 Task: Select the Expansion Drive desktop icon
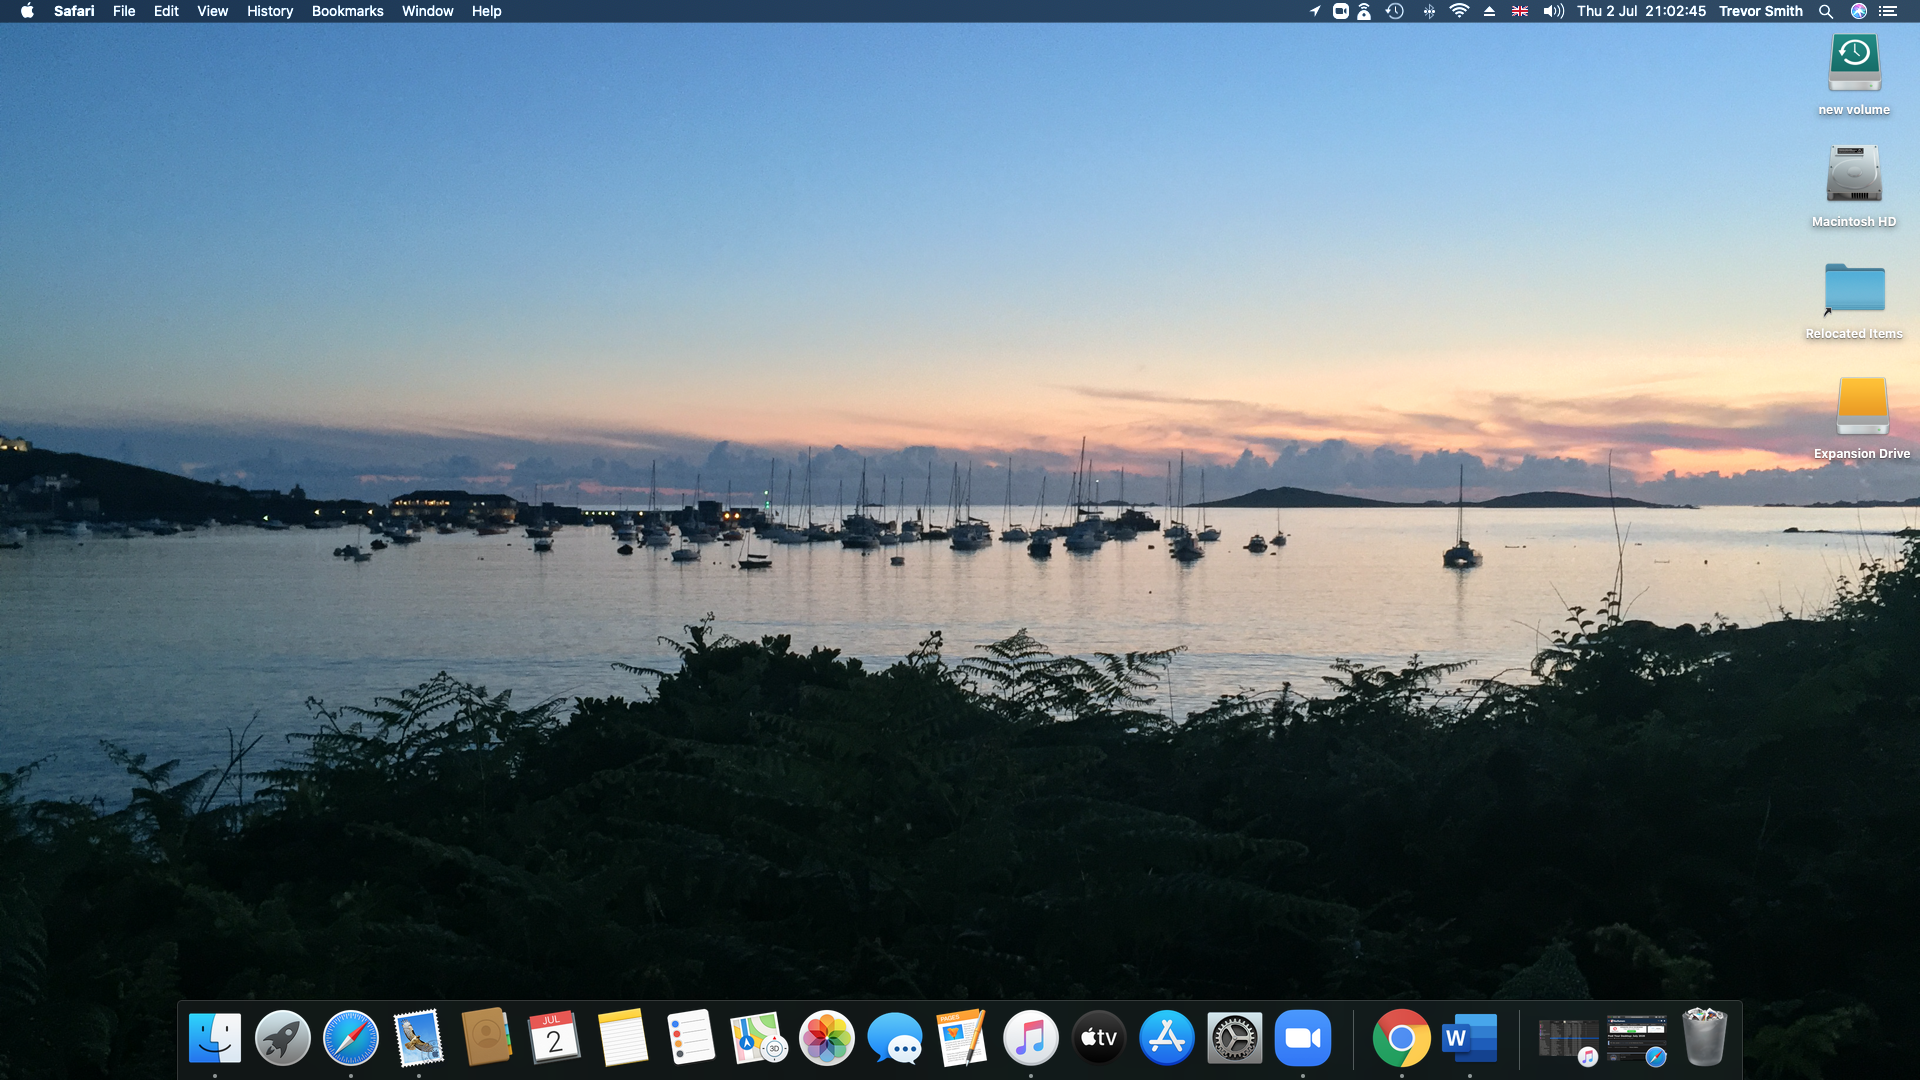click(1861, 407)
